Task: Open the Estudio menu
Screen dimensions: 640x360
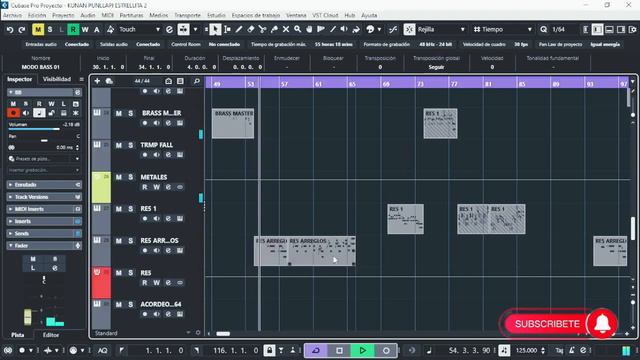Action: tap(216, 15)
